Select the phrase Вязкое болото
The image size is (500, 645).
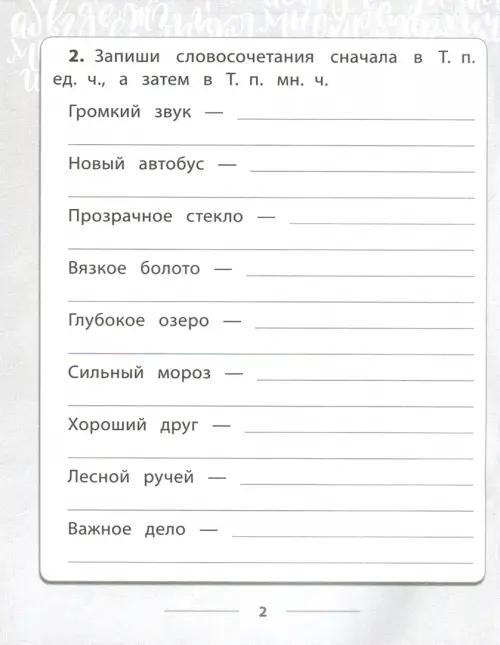click(x=134, y=268)
